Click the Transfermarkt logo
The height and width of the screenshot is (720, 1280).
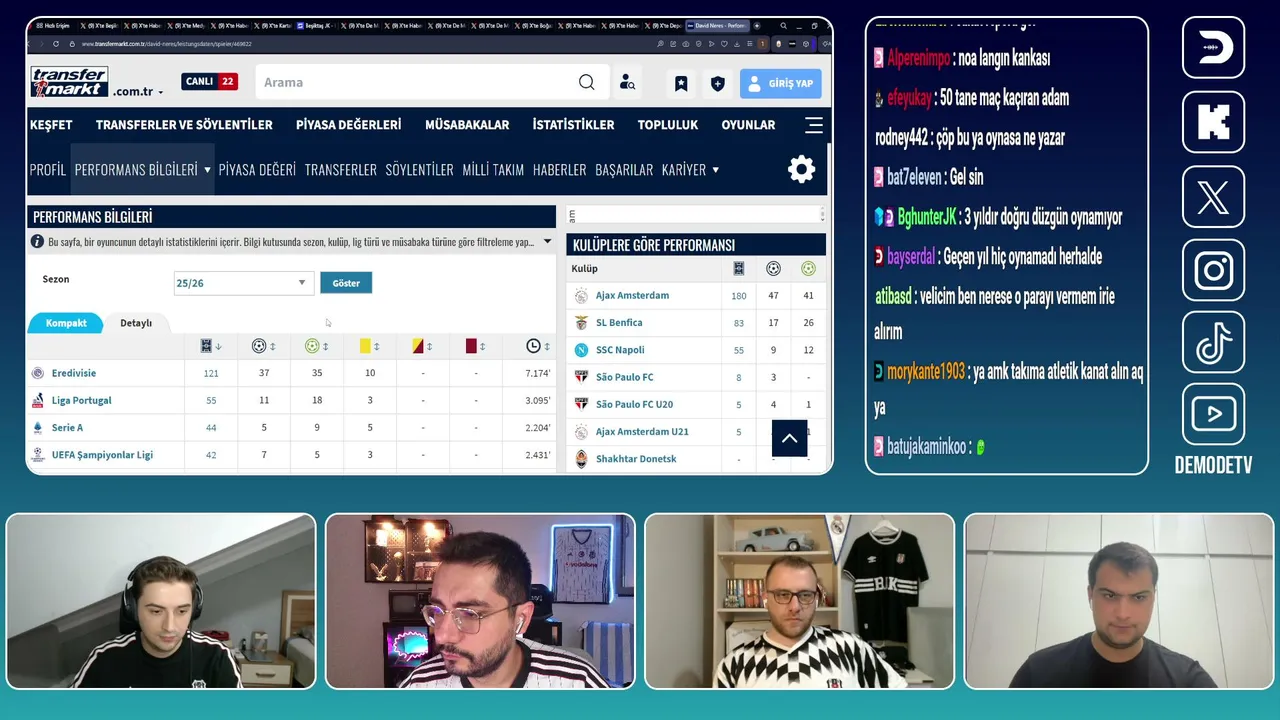tap(68, 82)
